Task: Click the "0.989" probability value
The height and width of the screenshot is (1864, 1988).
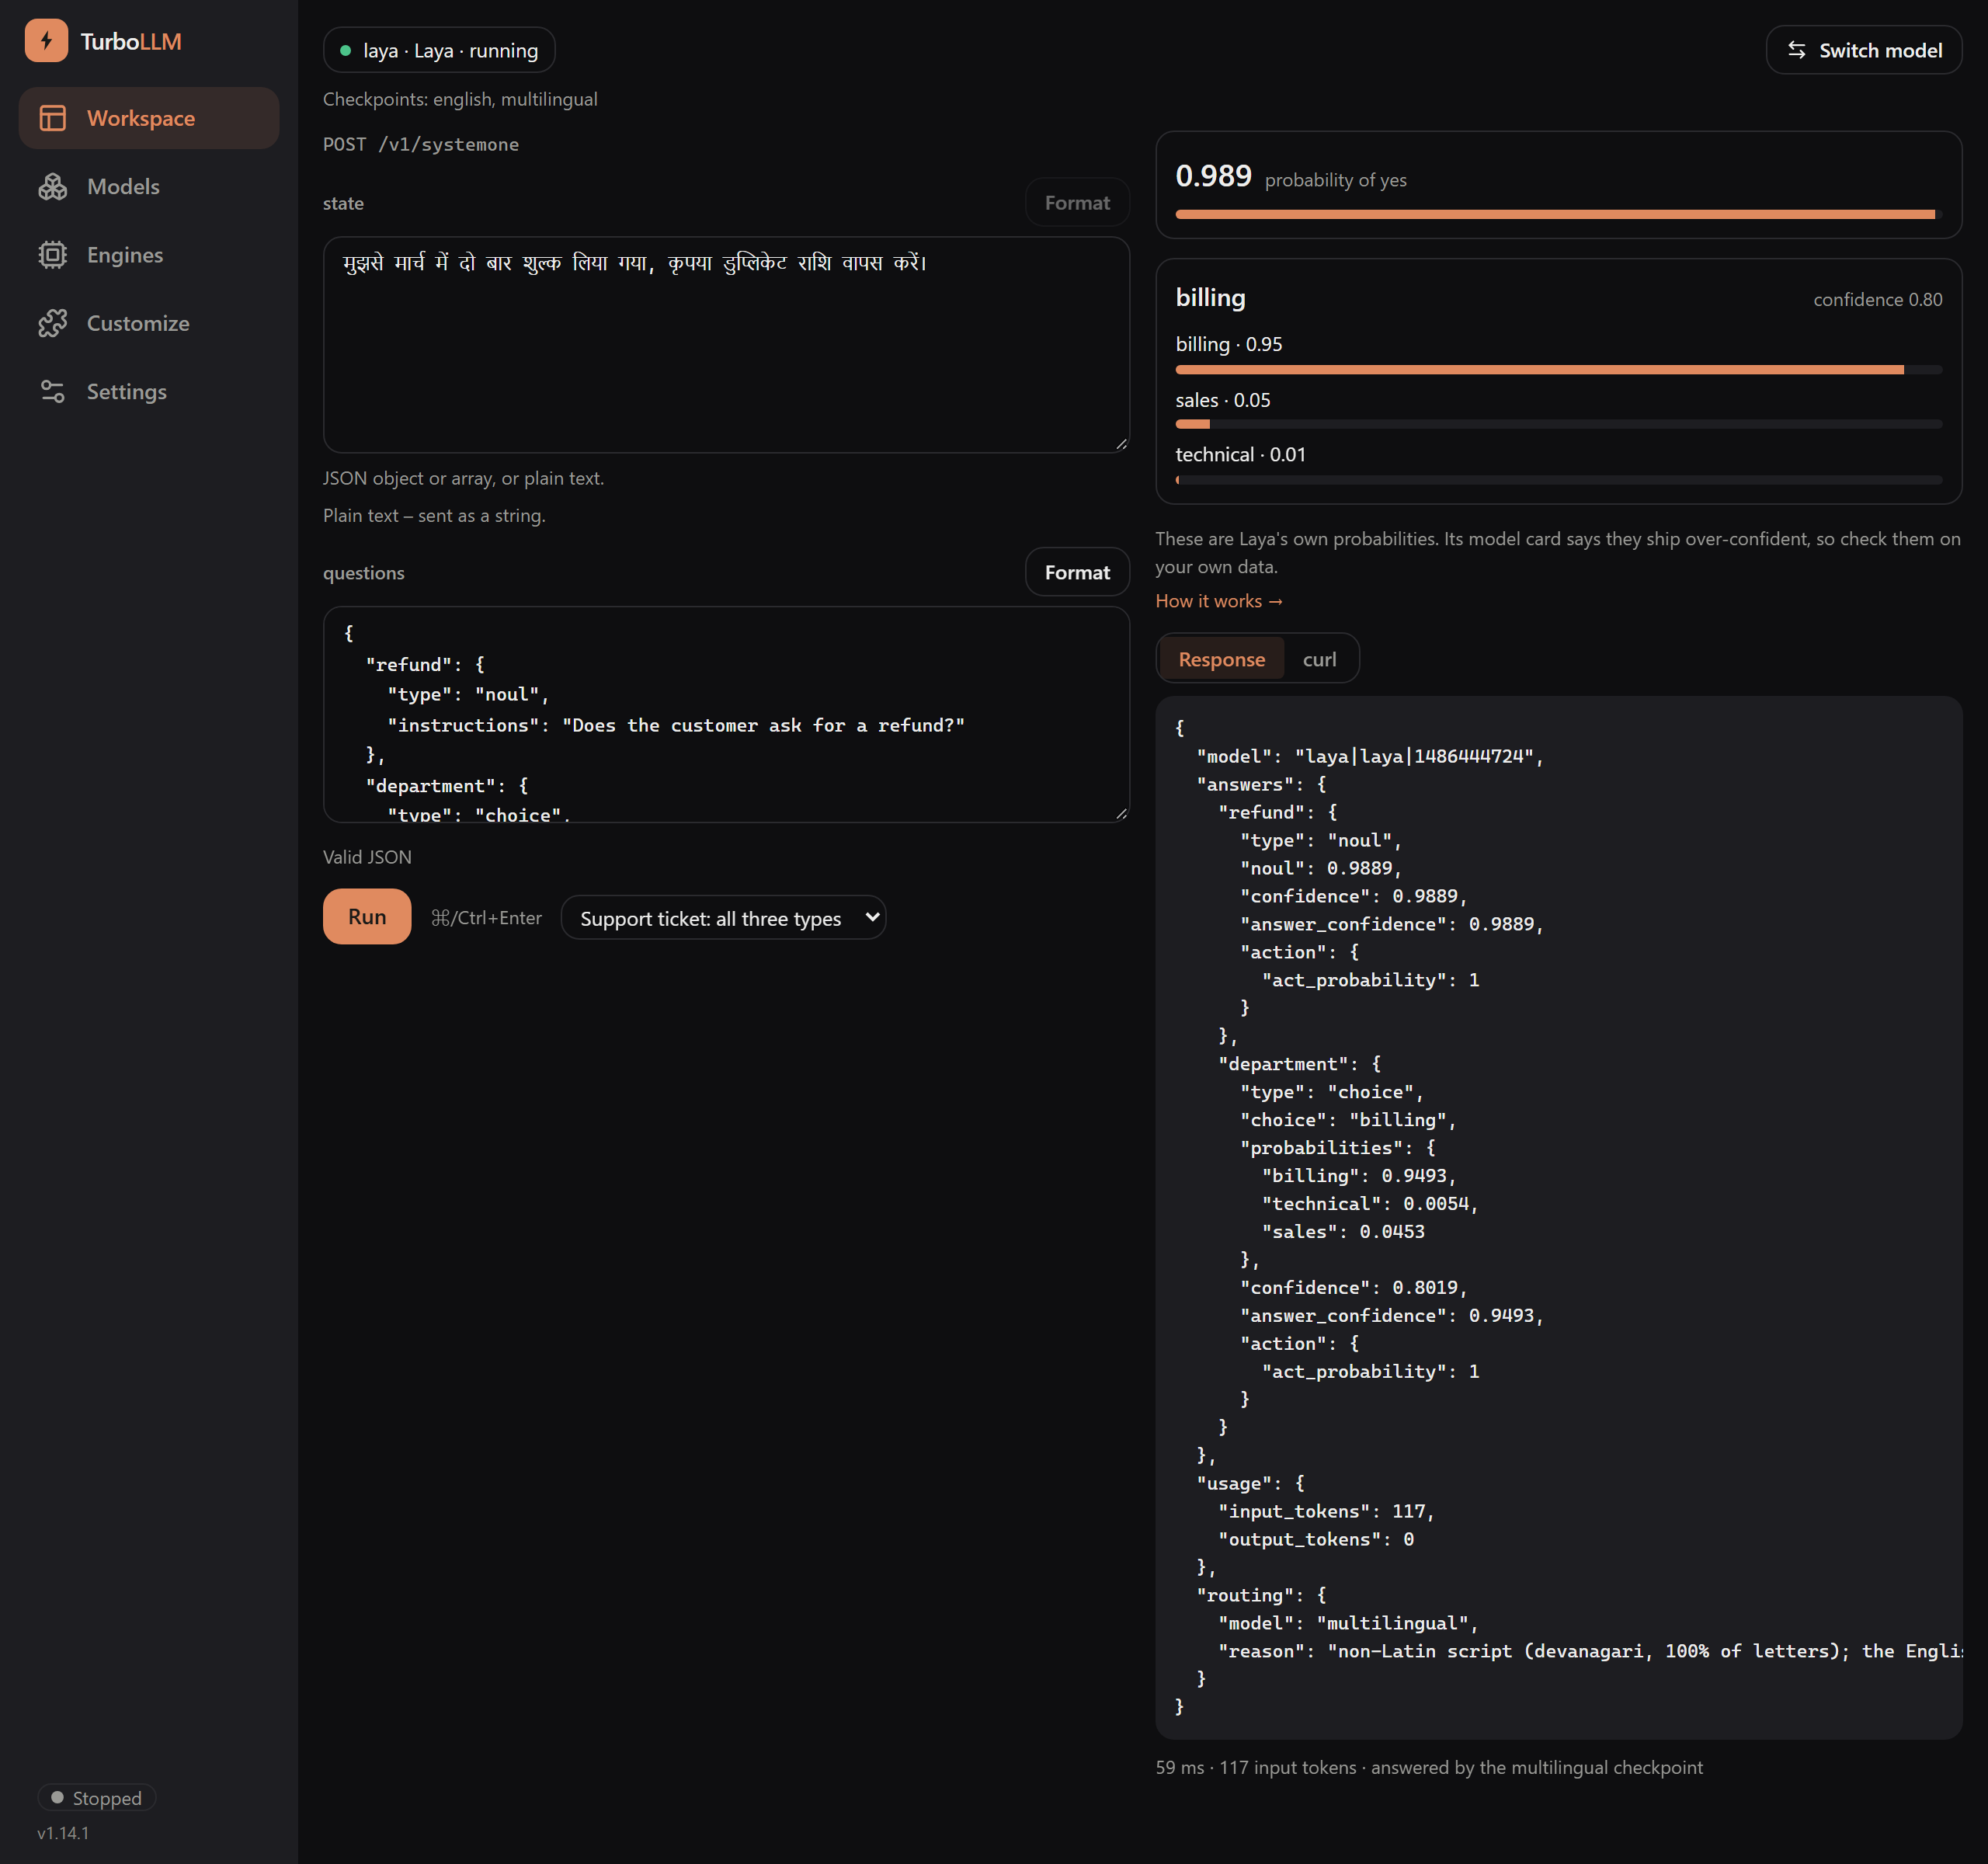Action: tap(1213, 176)
